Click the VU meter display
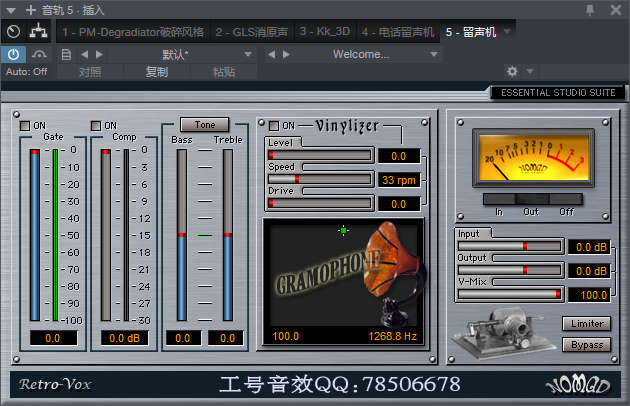This screenshot has height=406, width=630. [533, 158]
